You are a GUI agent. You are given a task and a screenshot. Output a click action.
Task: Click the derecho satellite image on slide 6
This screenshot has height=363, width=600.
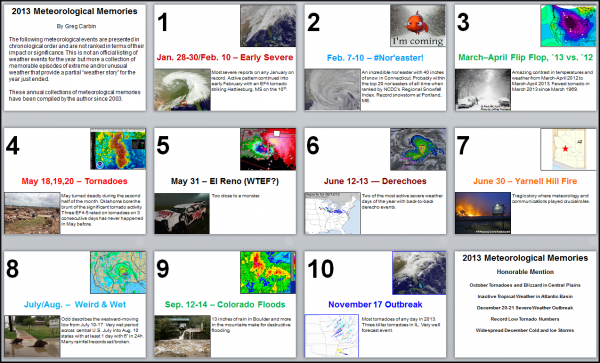[x=418, y=149]
